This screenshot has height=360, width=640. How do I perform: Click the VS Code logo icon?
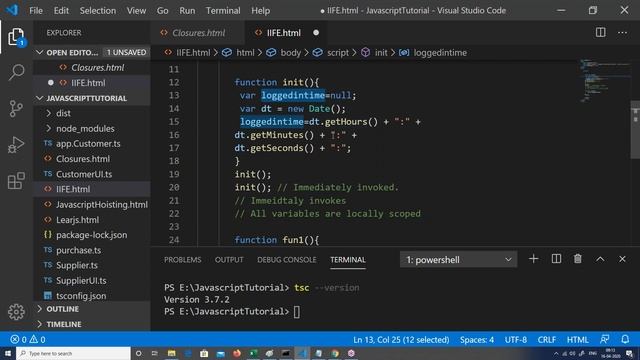[x=12, y=10]
